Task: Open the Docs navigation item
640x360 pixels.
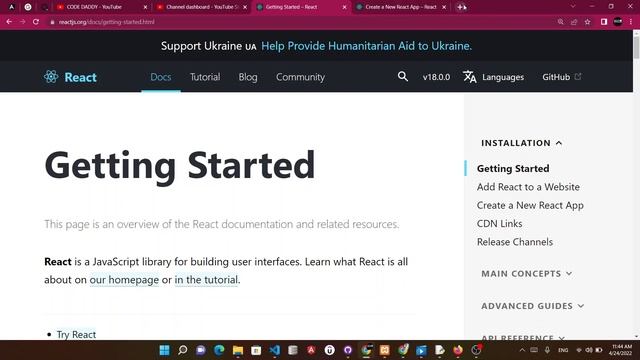Action: coord(161,77)
